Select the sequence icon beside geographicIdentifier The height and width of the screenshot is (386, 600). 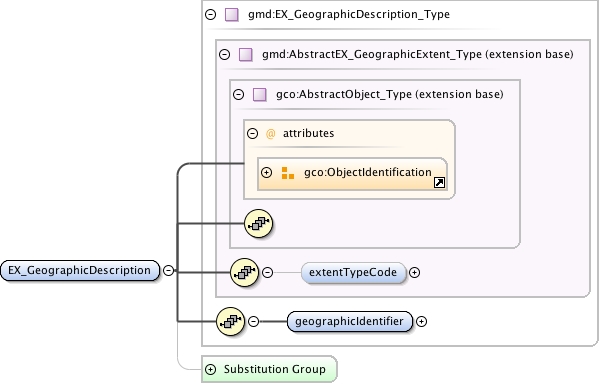pyautogui.click(x=230, y=321)
